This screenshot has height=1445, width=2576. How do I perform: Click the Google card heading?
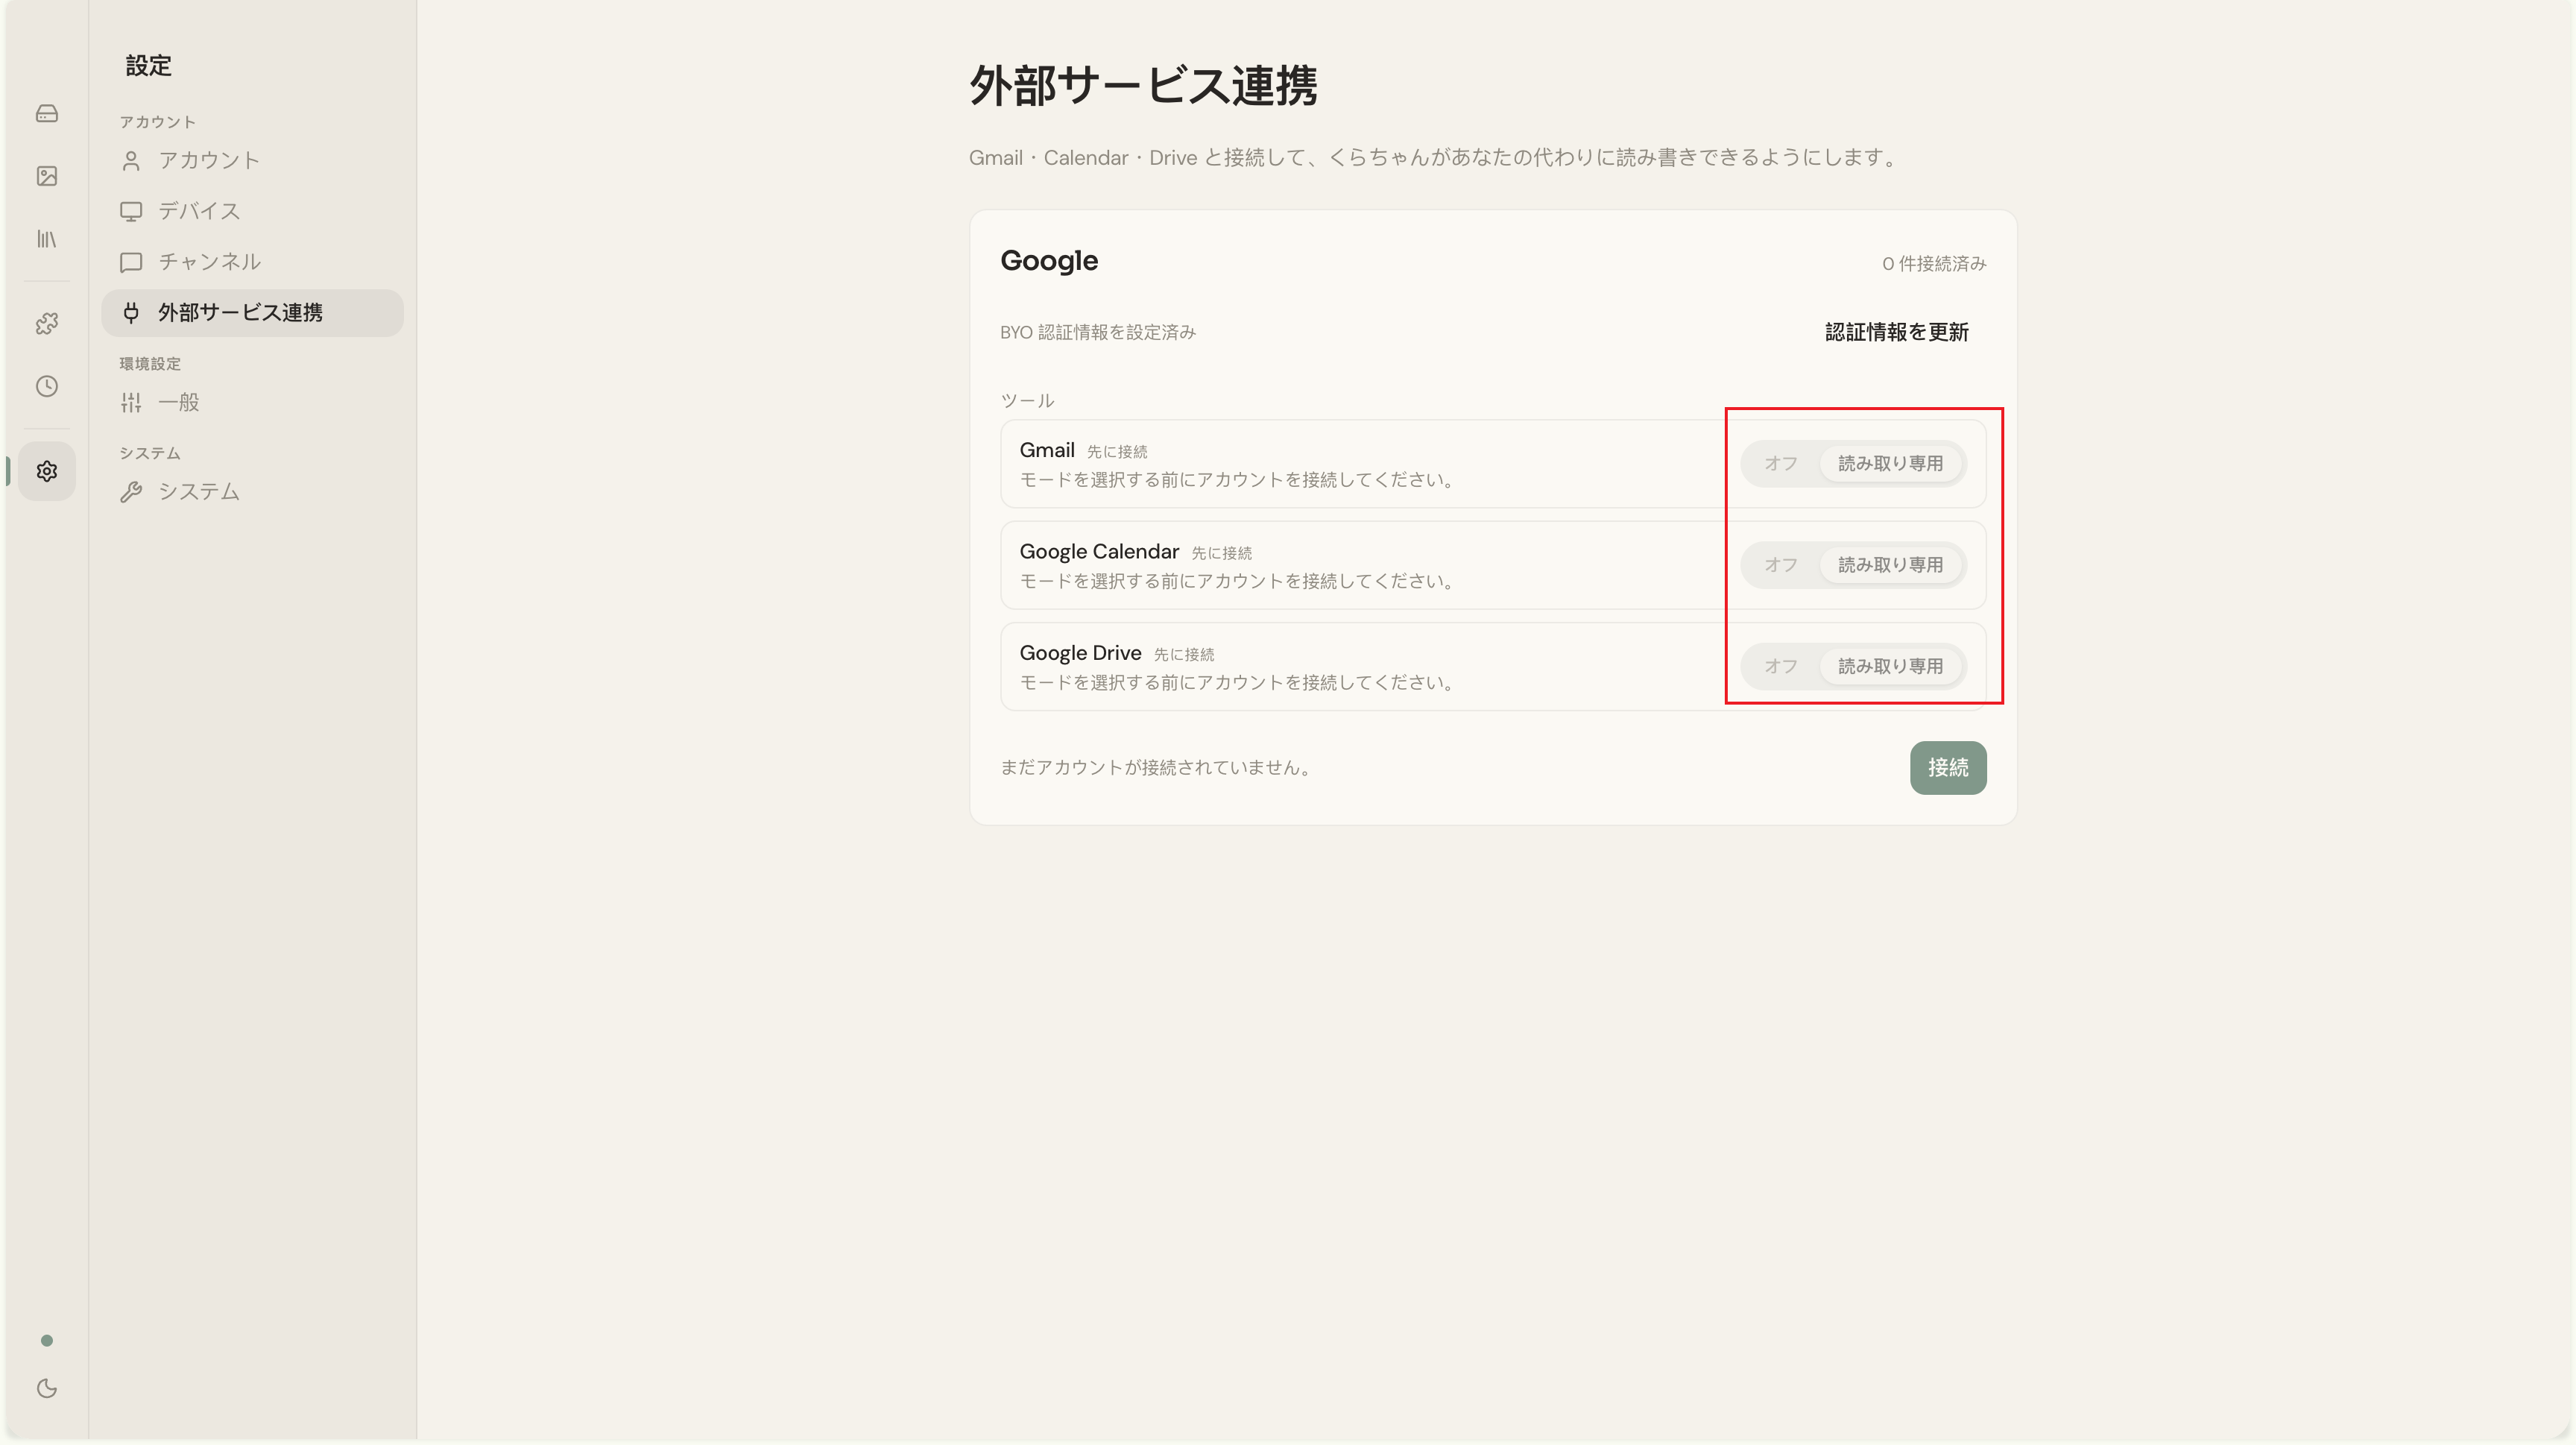1049,261
